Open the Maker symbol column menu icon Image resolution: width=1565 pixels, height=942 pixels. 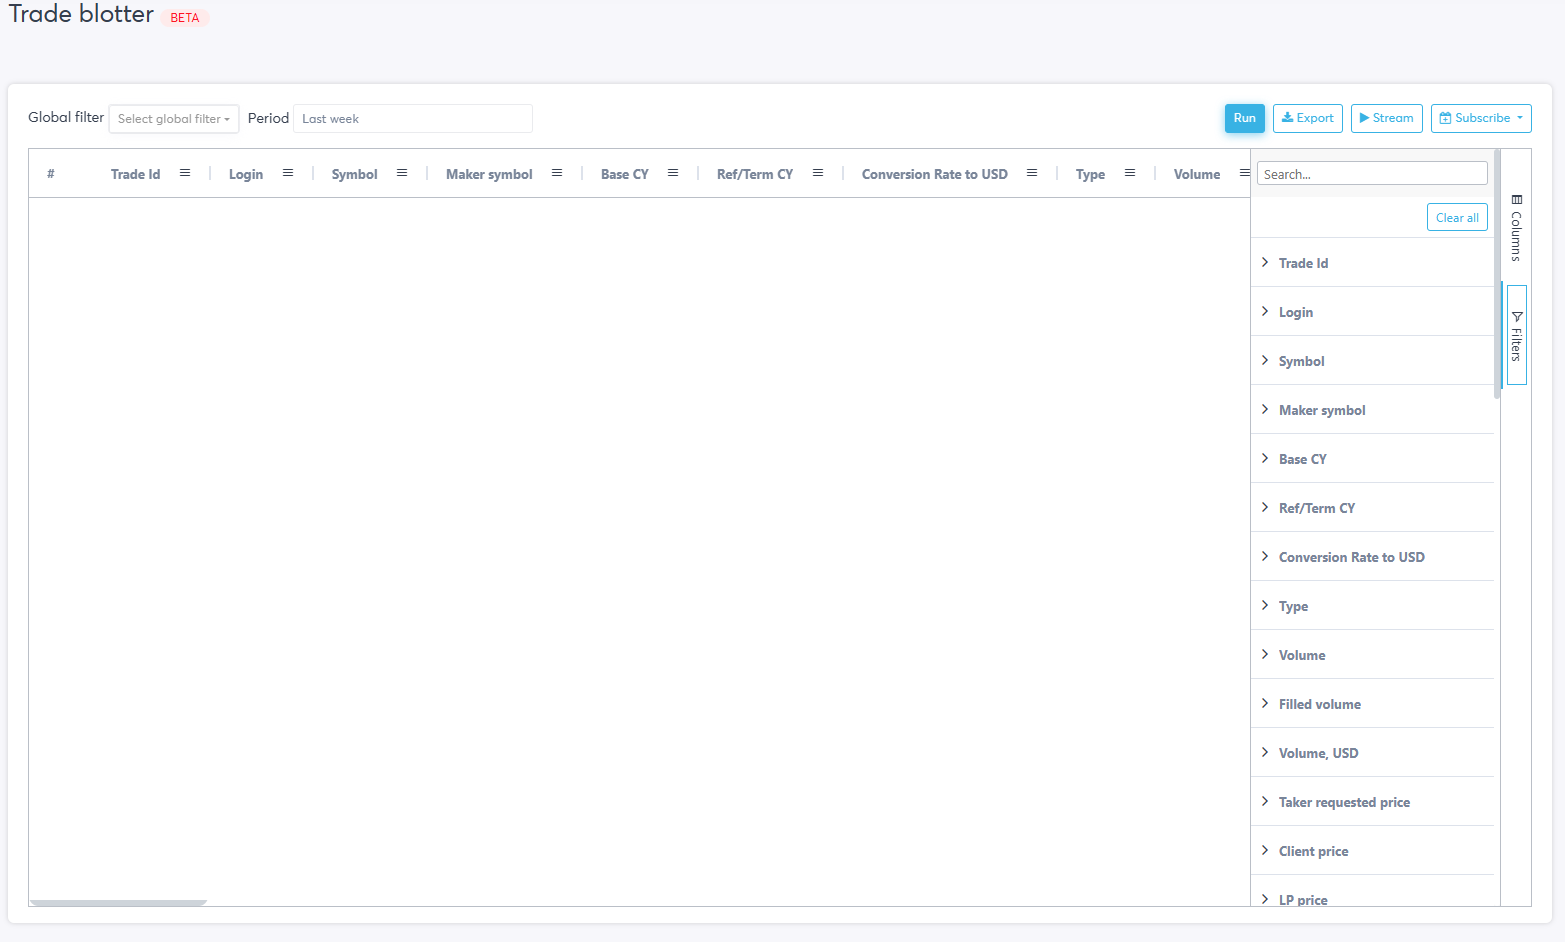click(x=557, y=173)
